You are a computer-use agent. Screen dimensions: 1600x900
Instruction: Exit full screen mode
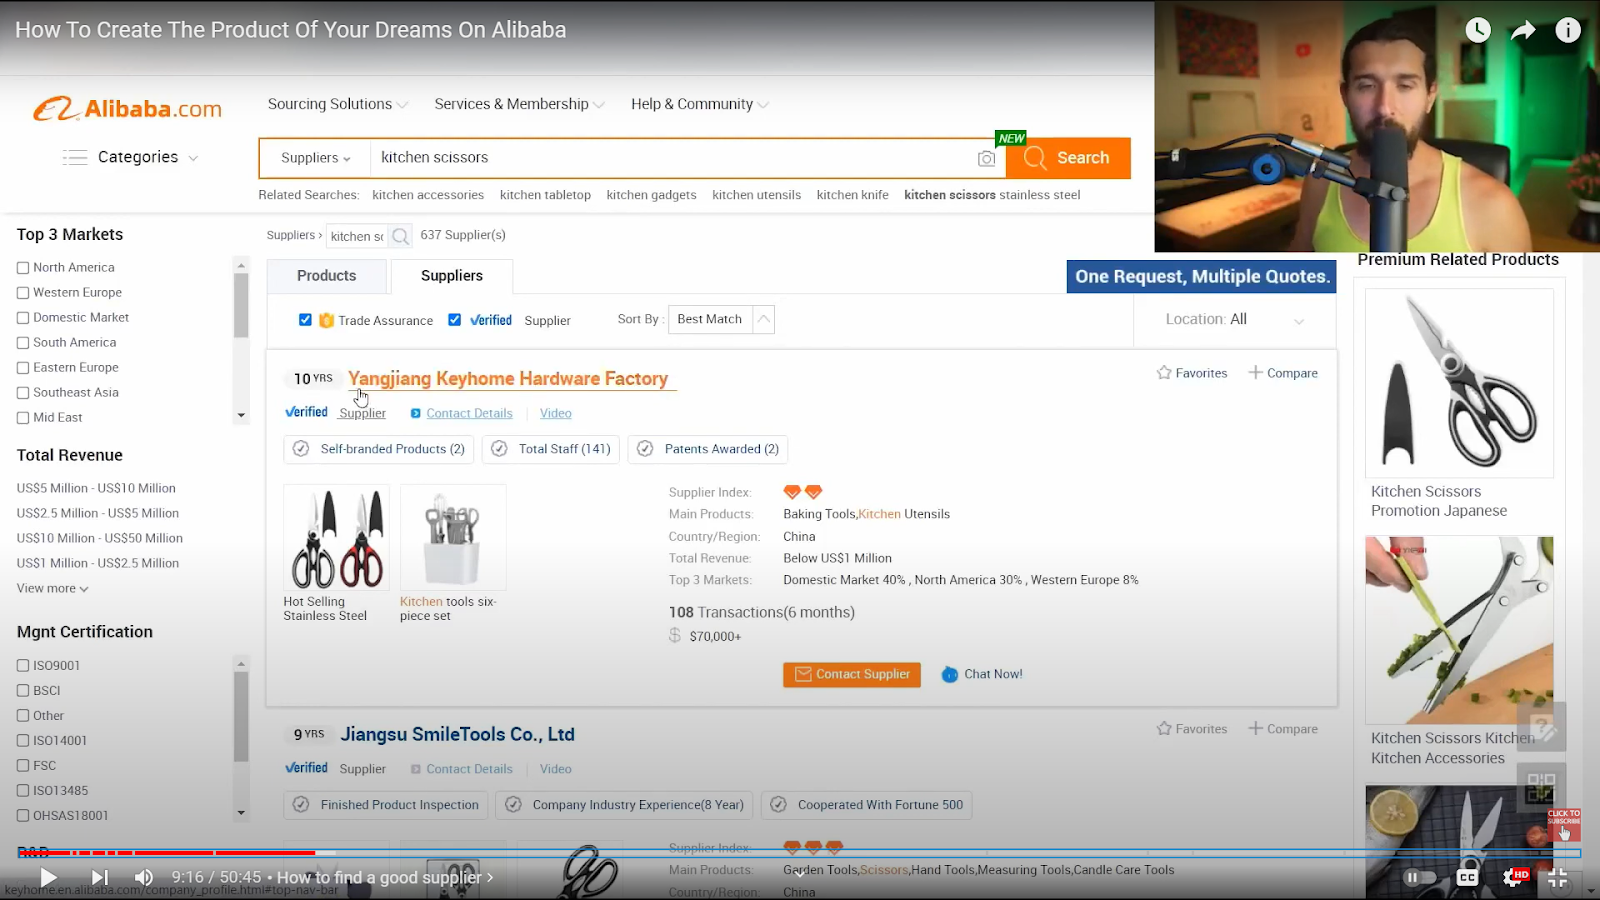pos(1558,878)
